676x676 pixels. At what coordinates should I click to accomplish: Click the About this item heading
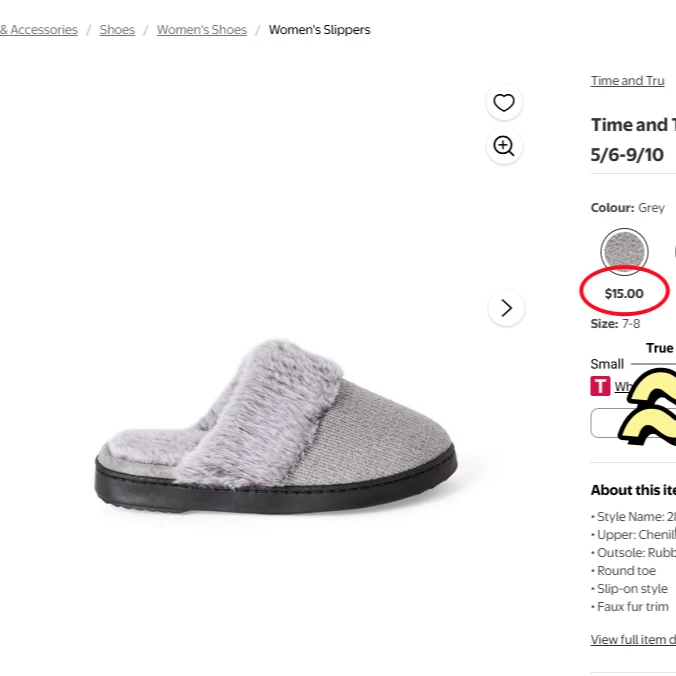[633, 490]
